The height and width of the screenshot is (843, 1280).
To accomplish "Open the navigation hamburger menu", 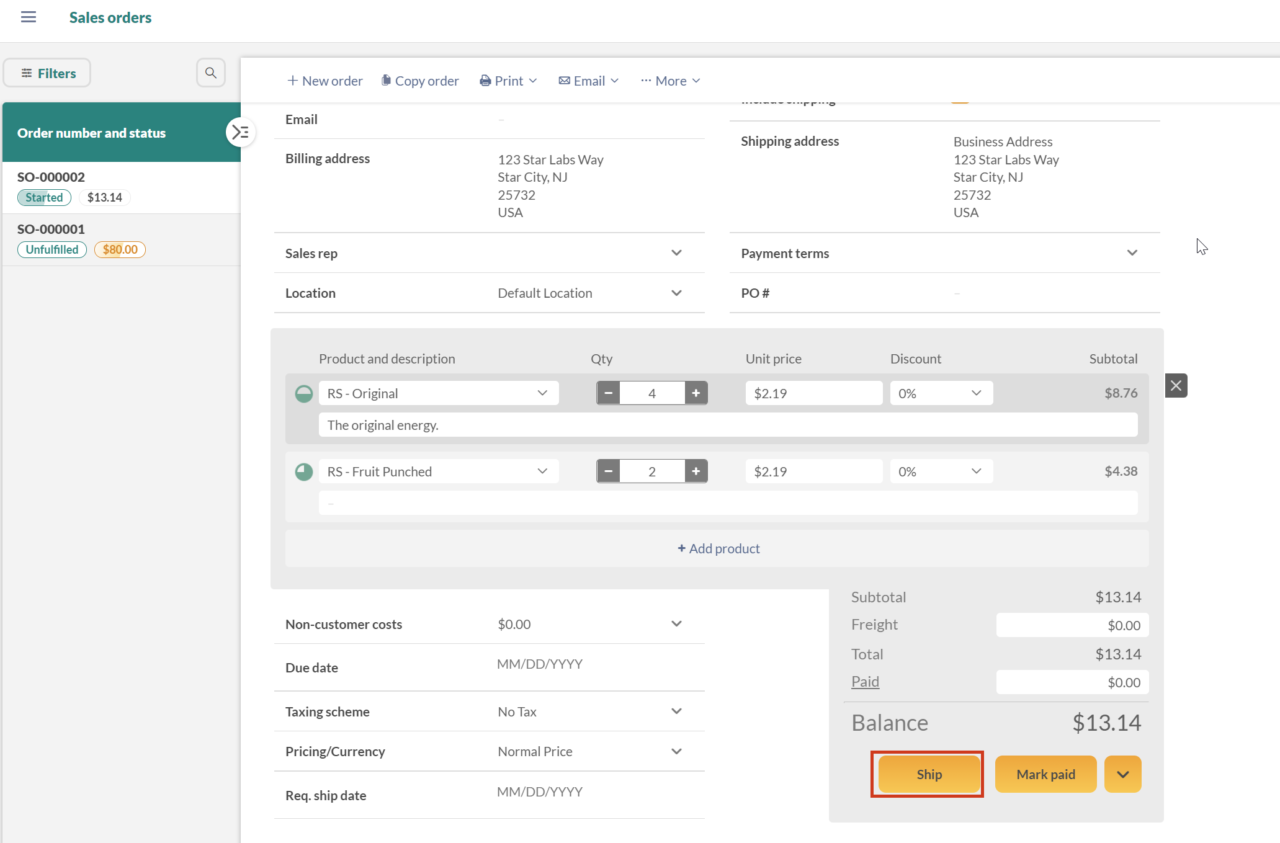I will [x=27, y=16].
